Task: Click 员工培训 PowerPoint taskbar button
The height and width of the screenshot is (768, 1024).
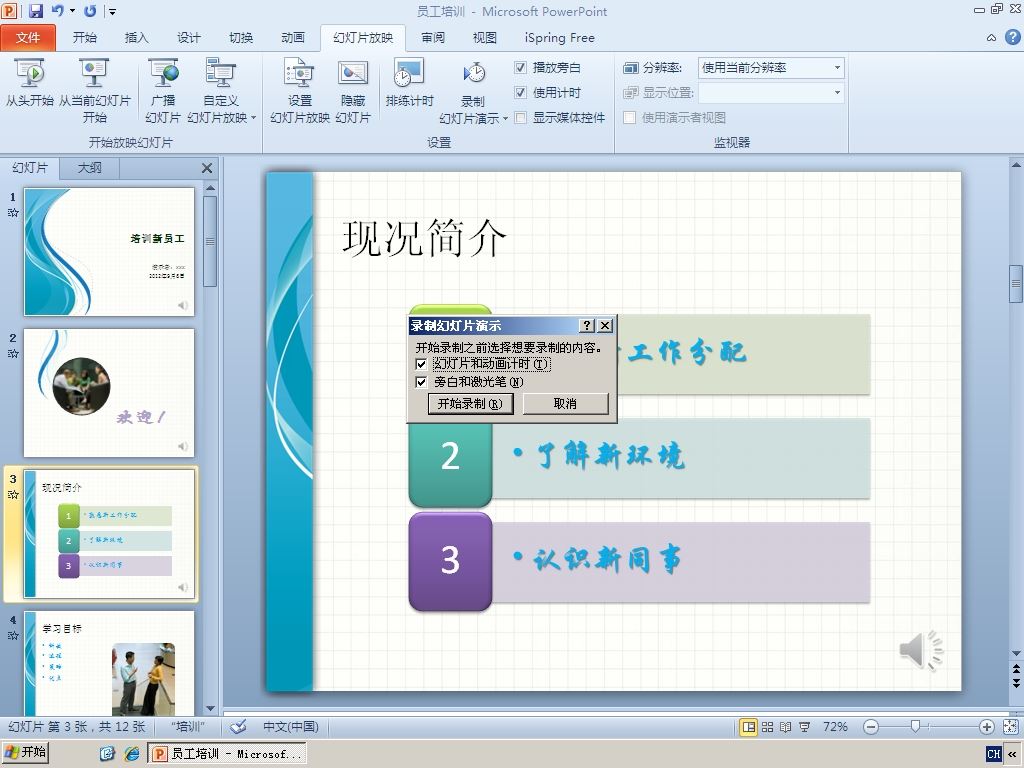Action: pos(227,754)
